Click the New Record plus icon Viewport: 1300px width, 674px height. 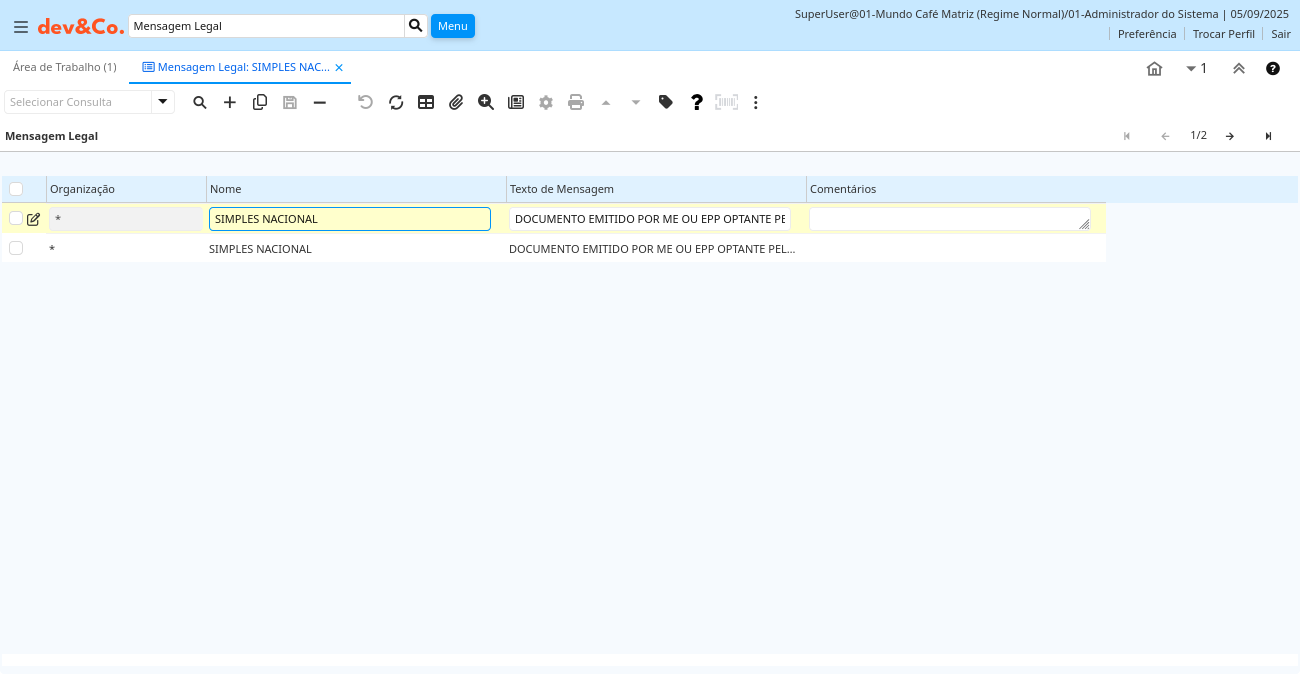tap(230, 102)
